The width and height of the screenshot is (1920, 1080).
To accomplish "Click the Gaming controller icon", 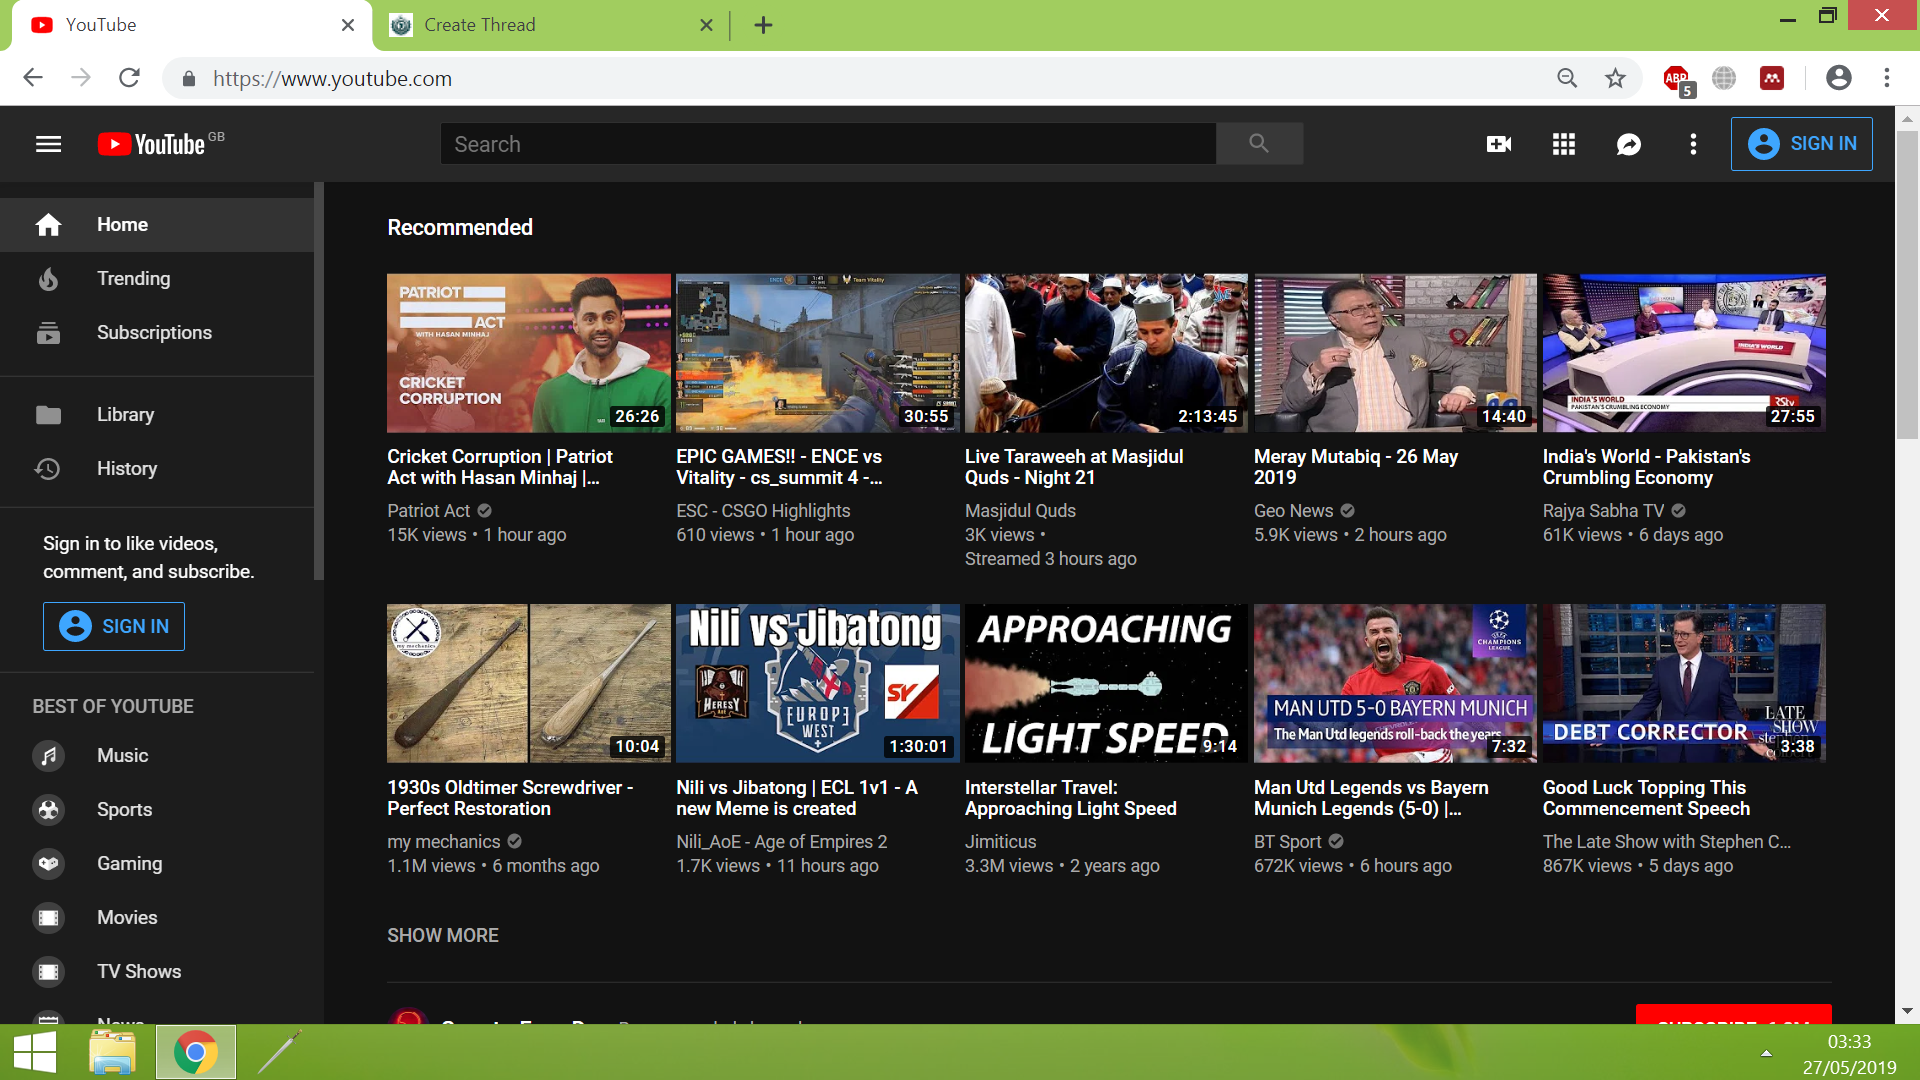I will coord(48,864).
